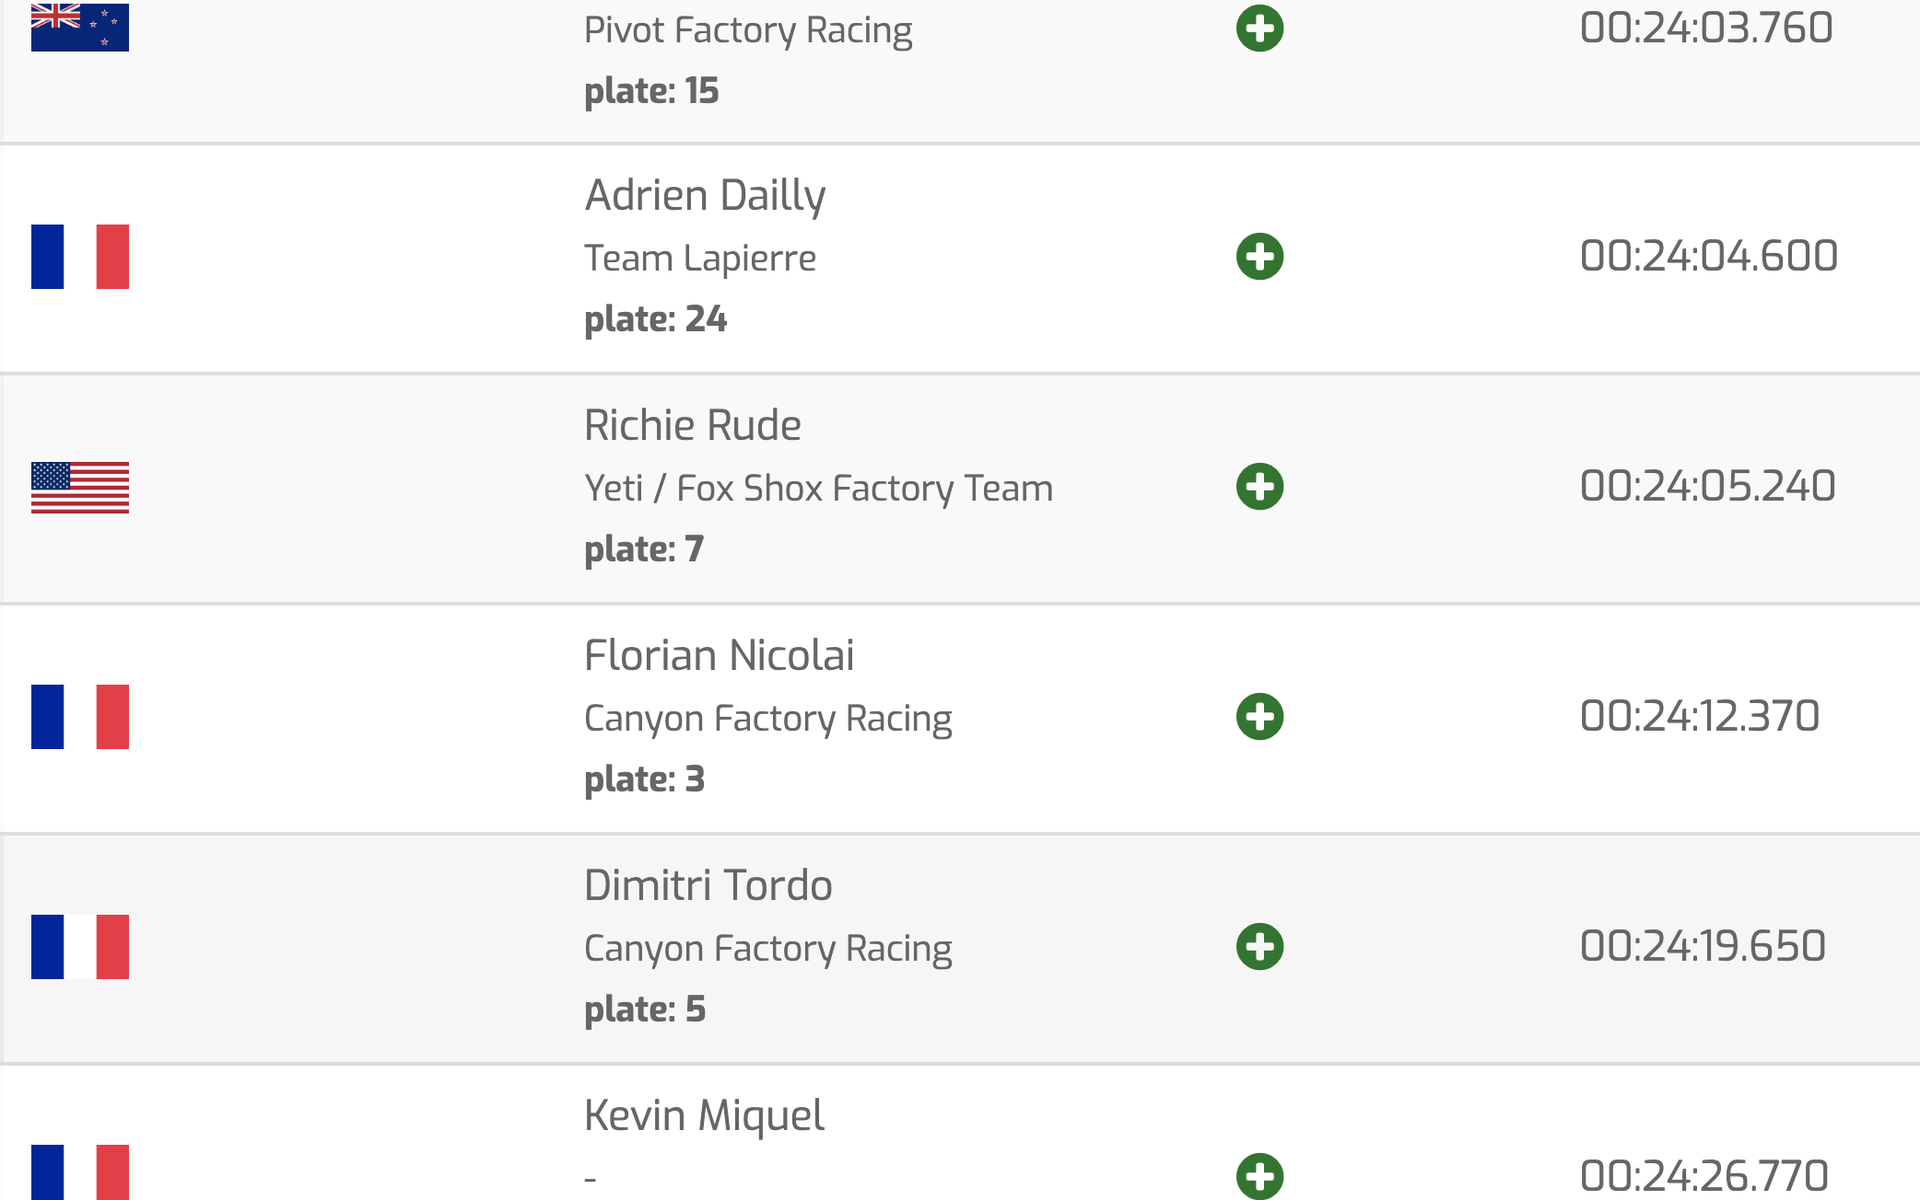Click the French flag beside Dimitri Tordo
Viewport: 1920px width, 1200px height.
(80, 947)
